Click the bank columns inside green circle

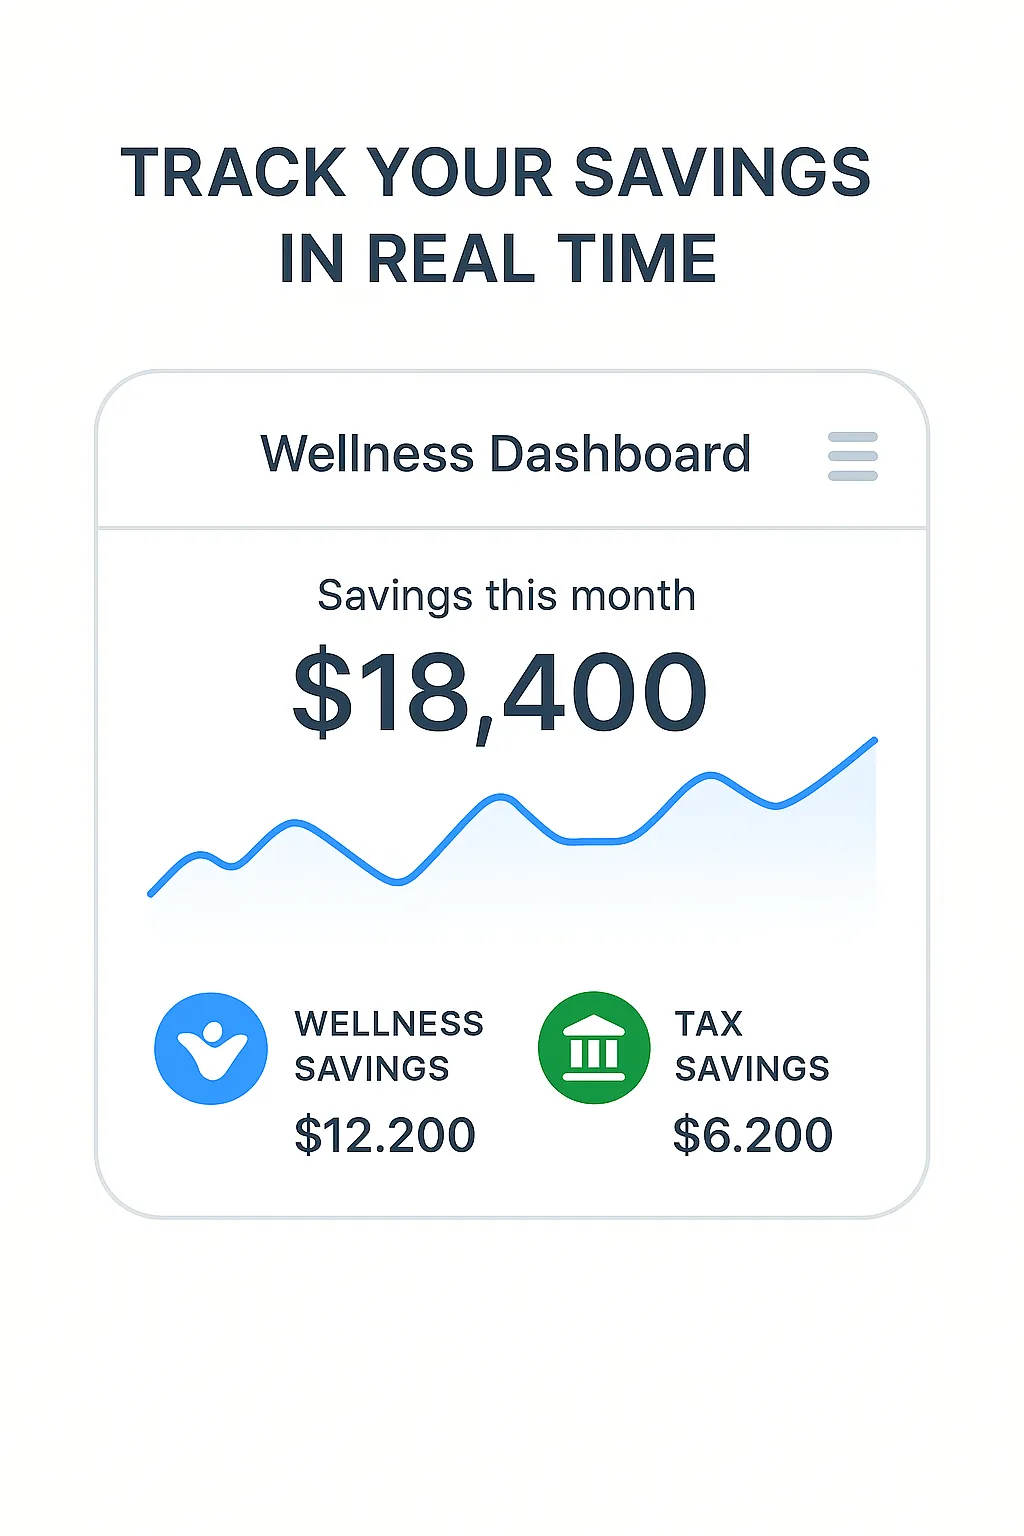(594, 1052)
